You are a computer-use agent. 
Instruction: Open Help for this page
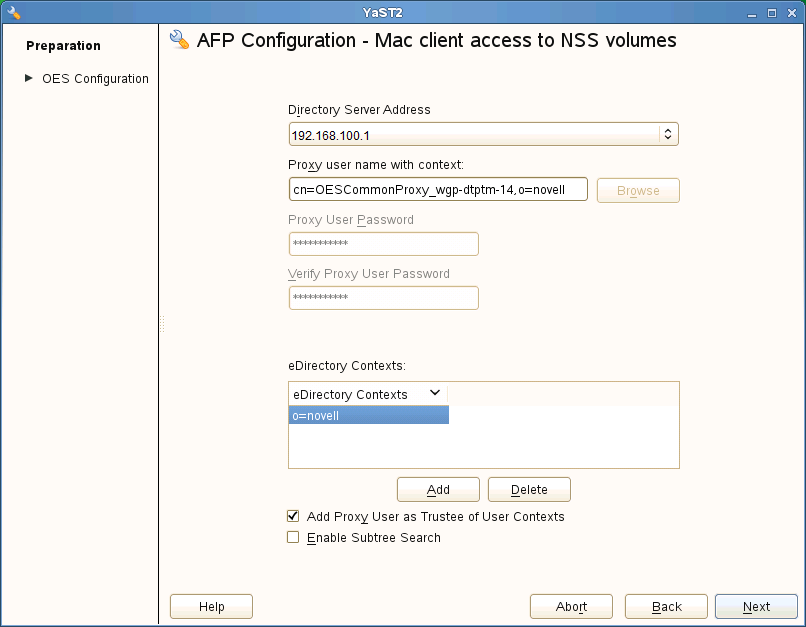[x=211, y=606]
